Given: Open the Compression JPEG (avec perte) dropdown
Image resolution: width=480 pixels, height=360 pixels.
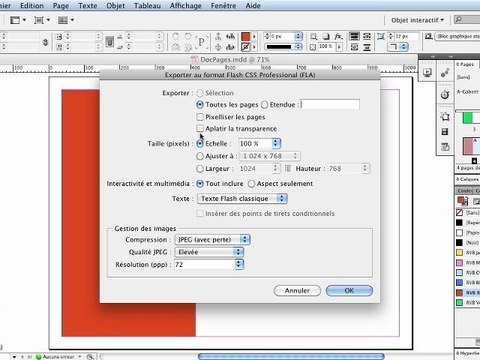Looking at the screenshot, I should (212, 240).
